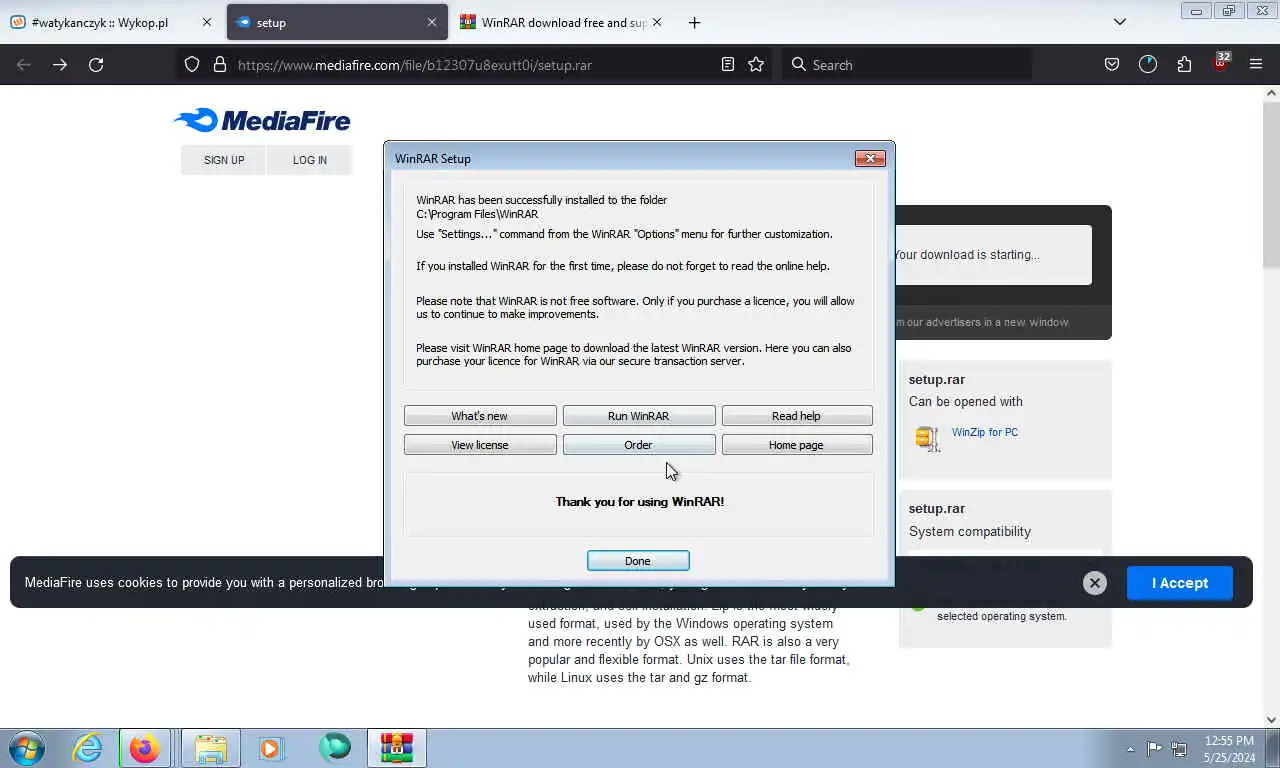Click the Search box in toolbar

tap(906, 64)
